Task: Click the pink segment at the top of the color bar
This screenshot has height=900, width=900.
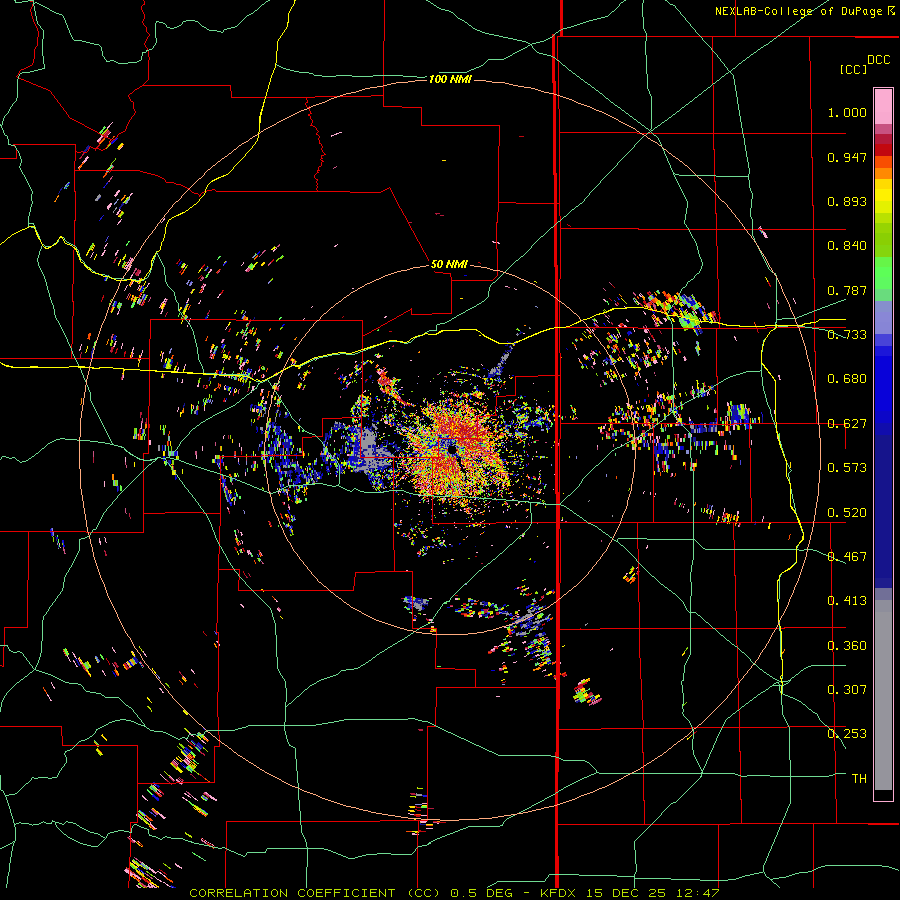Action: 883,107
